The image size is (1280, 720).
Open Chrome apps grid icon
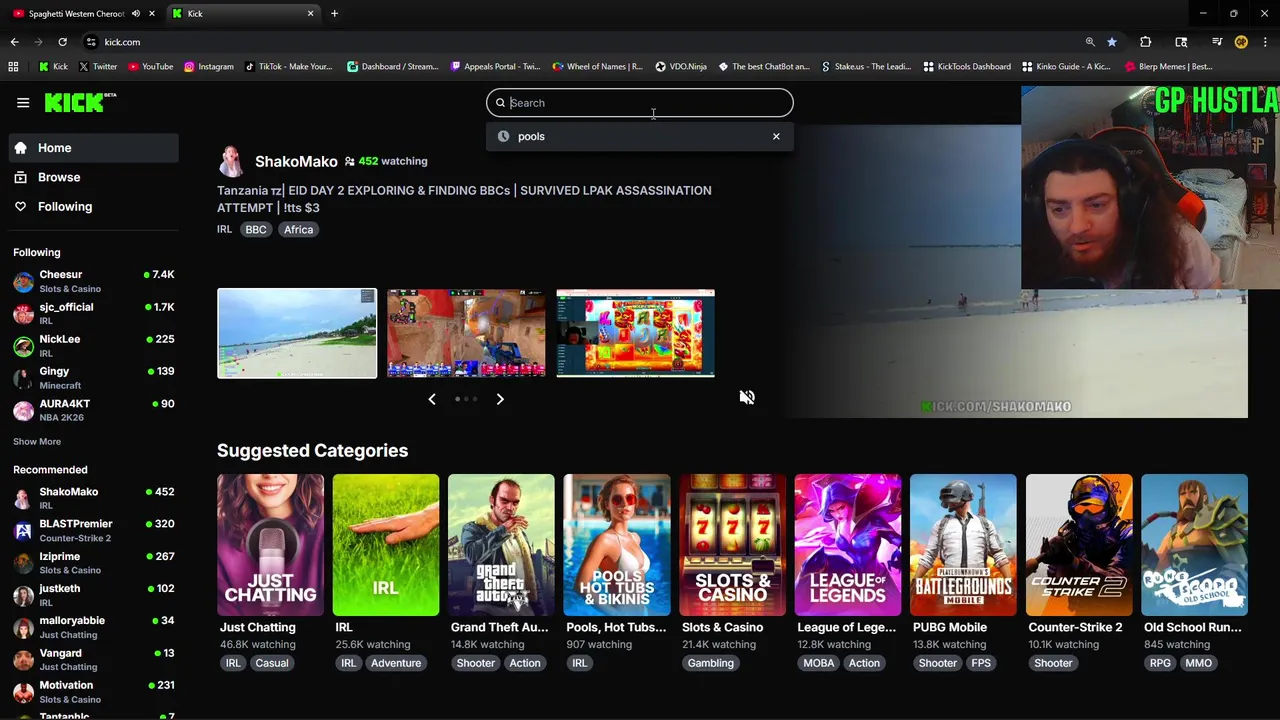13,67
